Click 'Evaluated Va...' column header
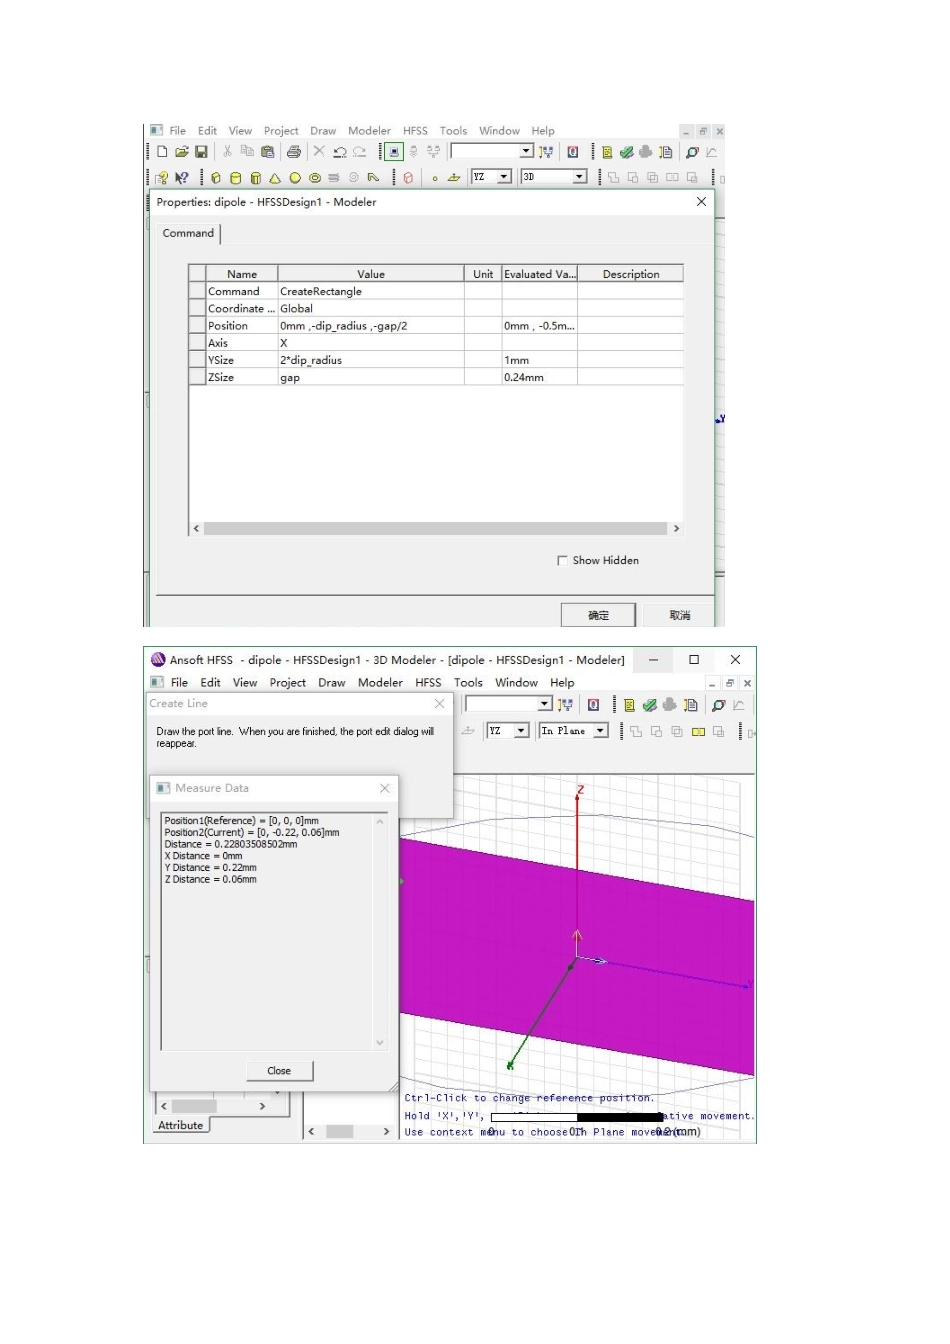Screen dimensions: 950x1344 pos(539,274)
